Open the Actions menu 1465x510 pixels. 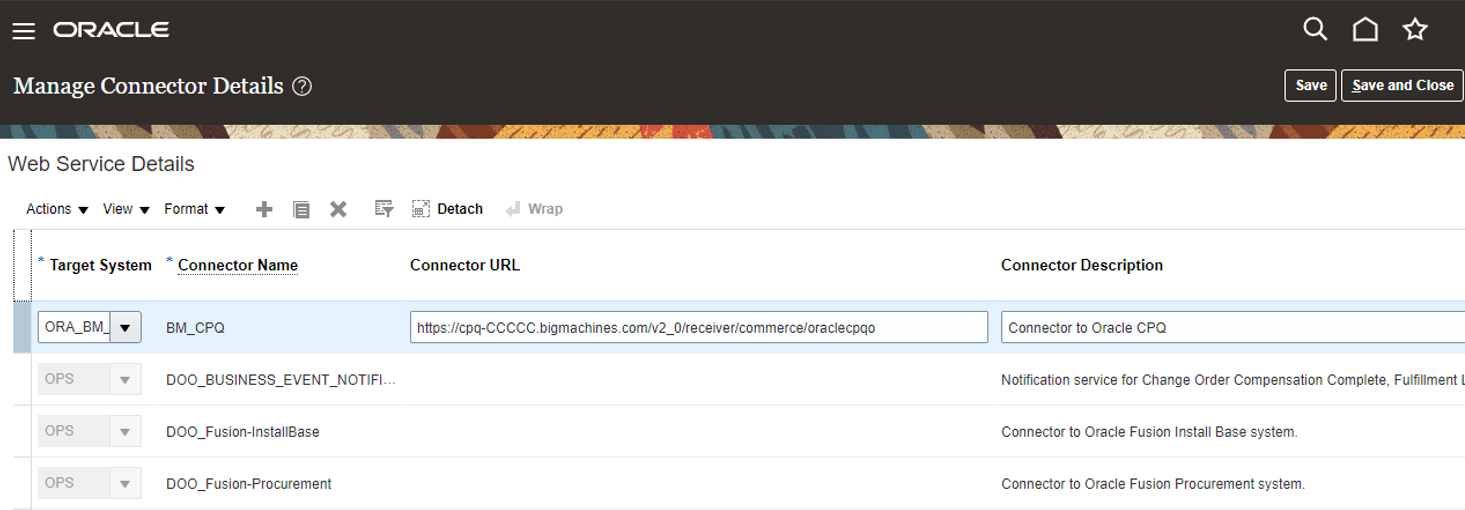(x=57, y=209)
